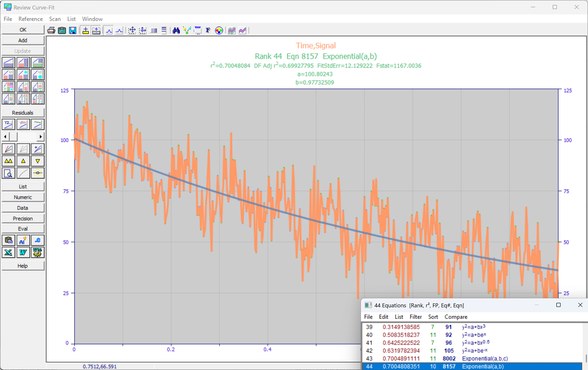Image resolution: width=588 pixels, height=370 pixels.
Task: Click the binoculars icon in the toolbar
Action: pos(176,30)
